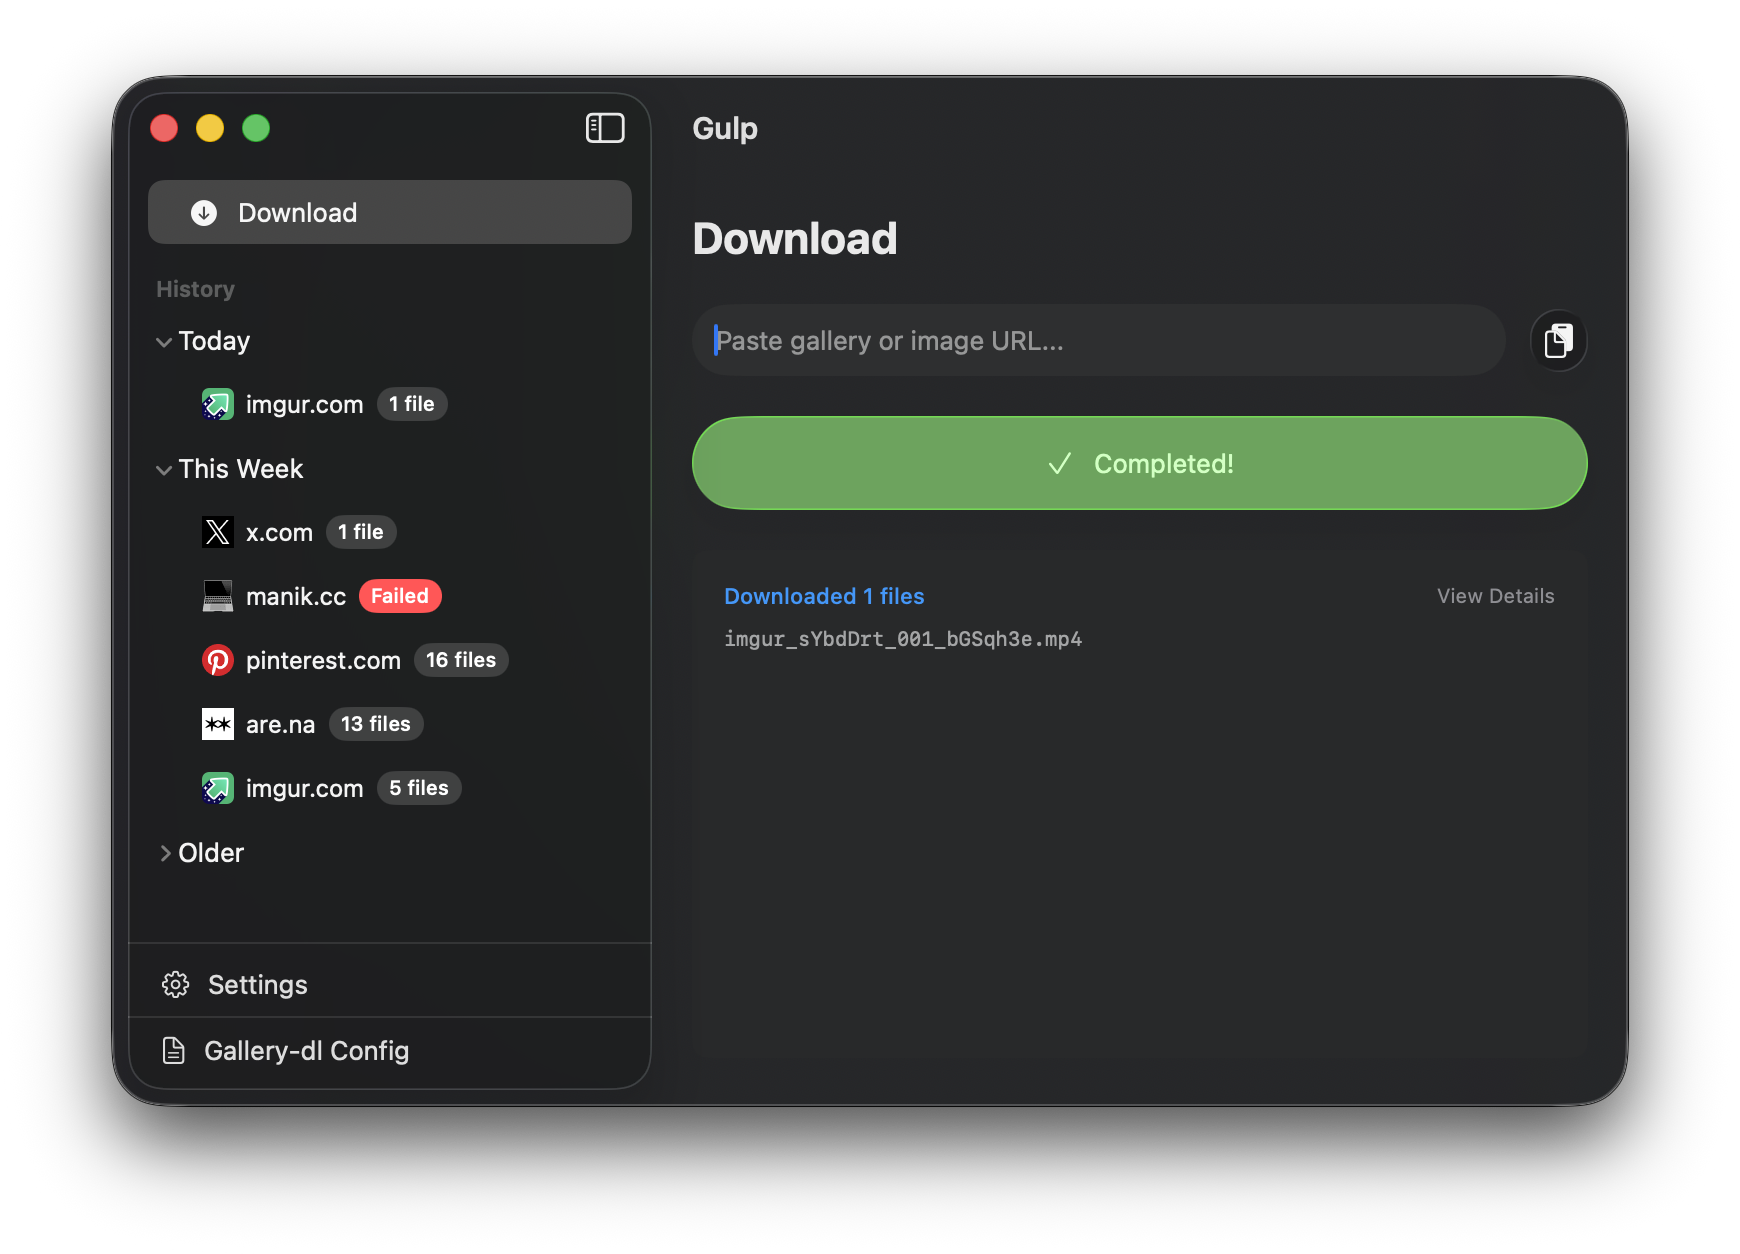Screen dimensions: 1740x1254
Task: Click the failed manik.cc download entry
Action: (296, 595)
